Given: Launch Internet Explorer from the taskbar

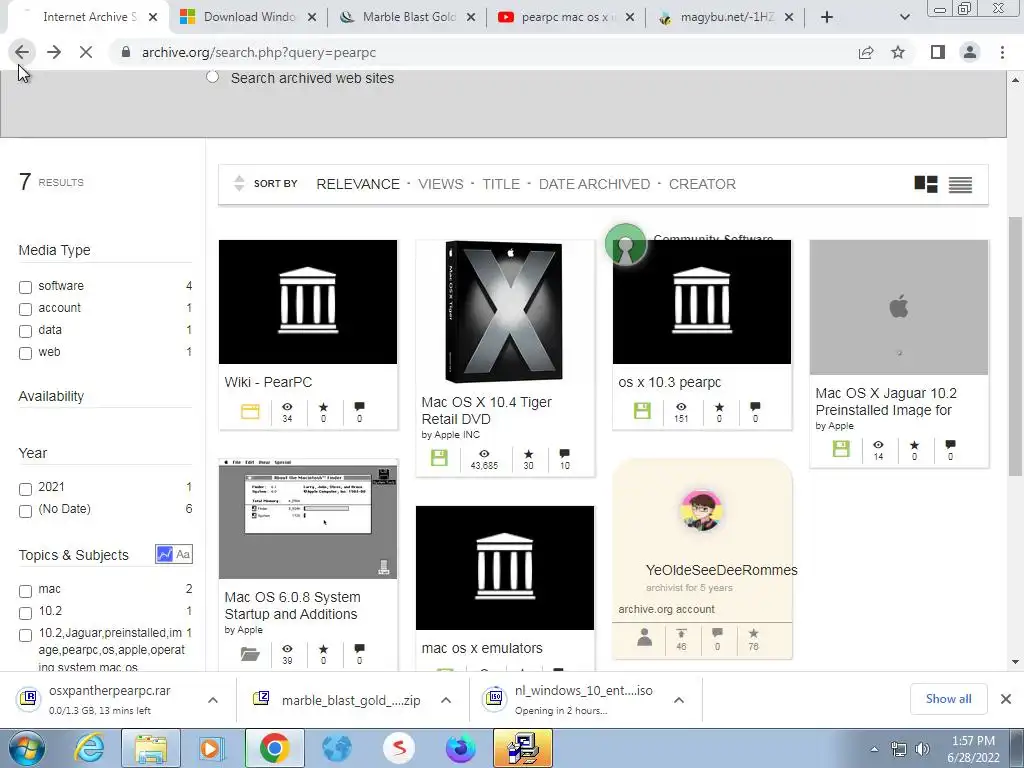Looking at the screenshot, I should (x=89, y=748).
